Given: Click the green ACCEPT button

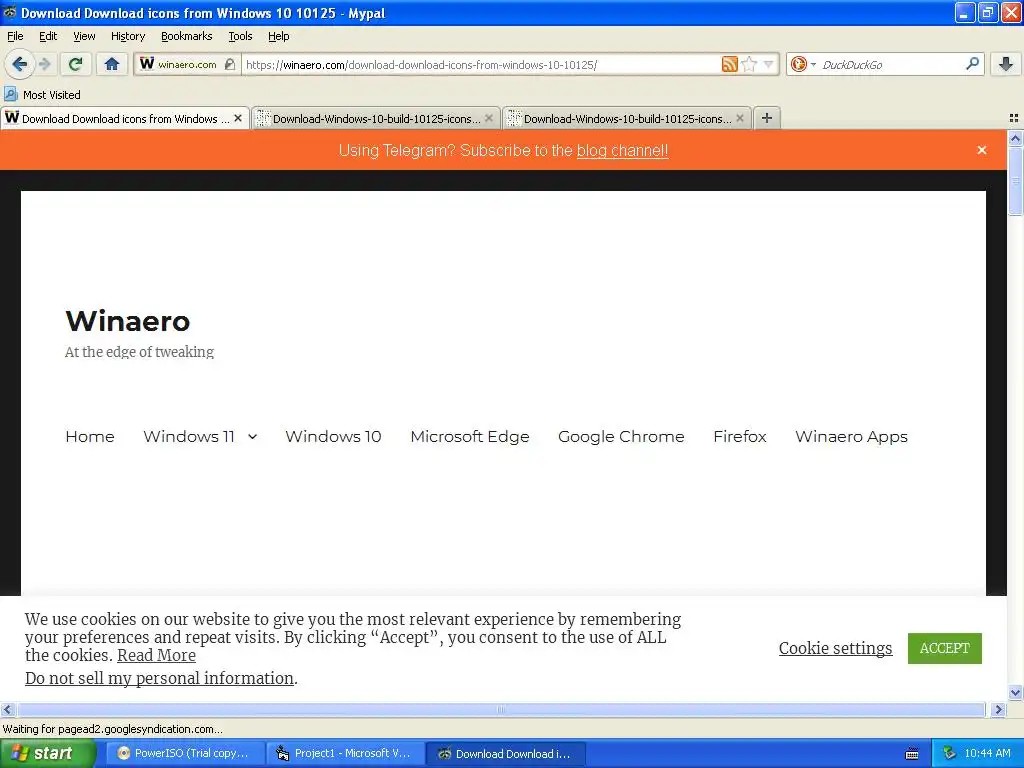Looking at the screenshot, I should 944,648.
